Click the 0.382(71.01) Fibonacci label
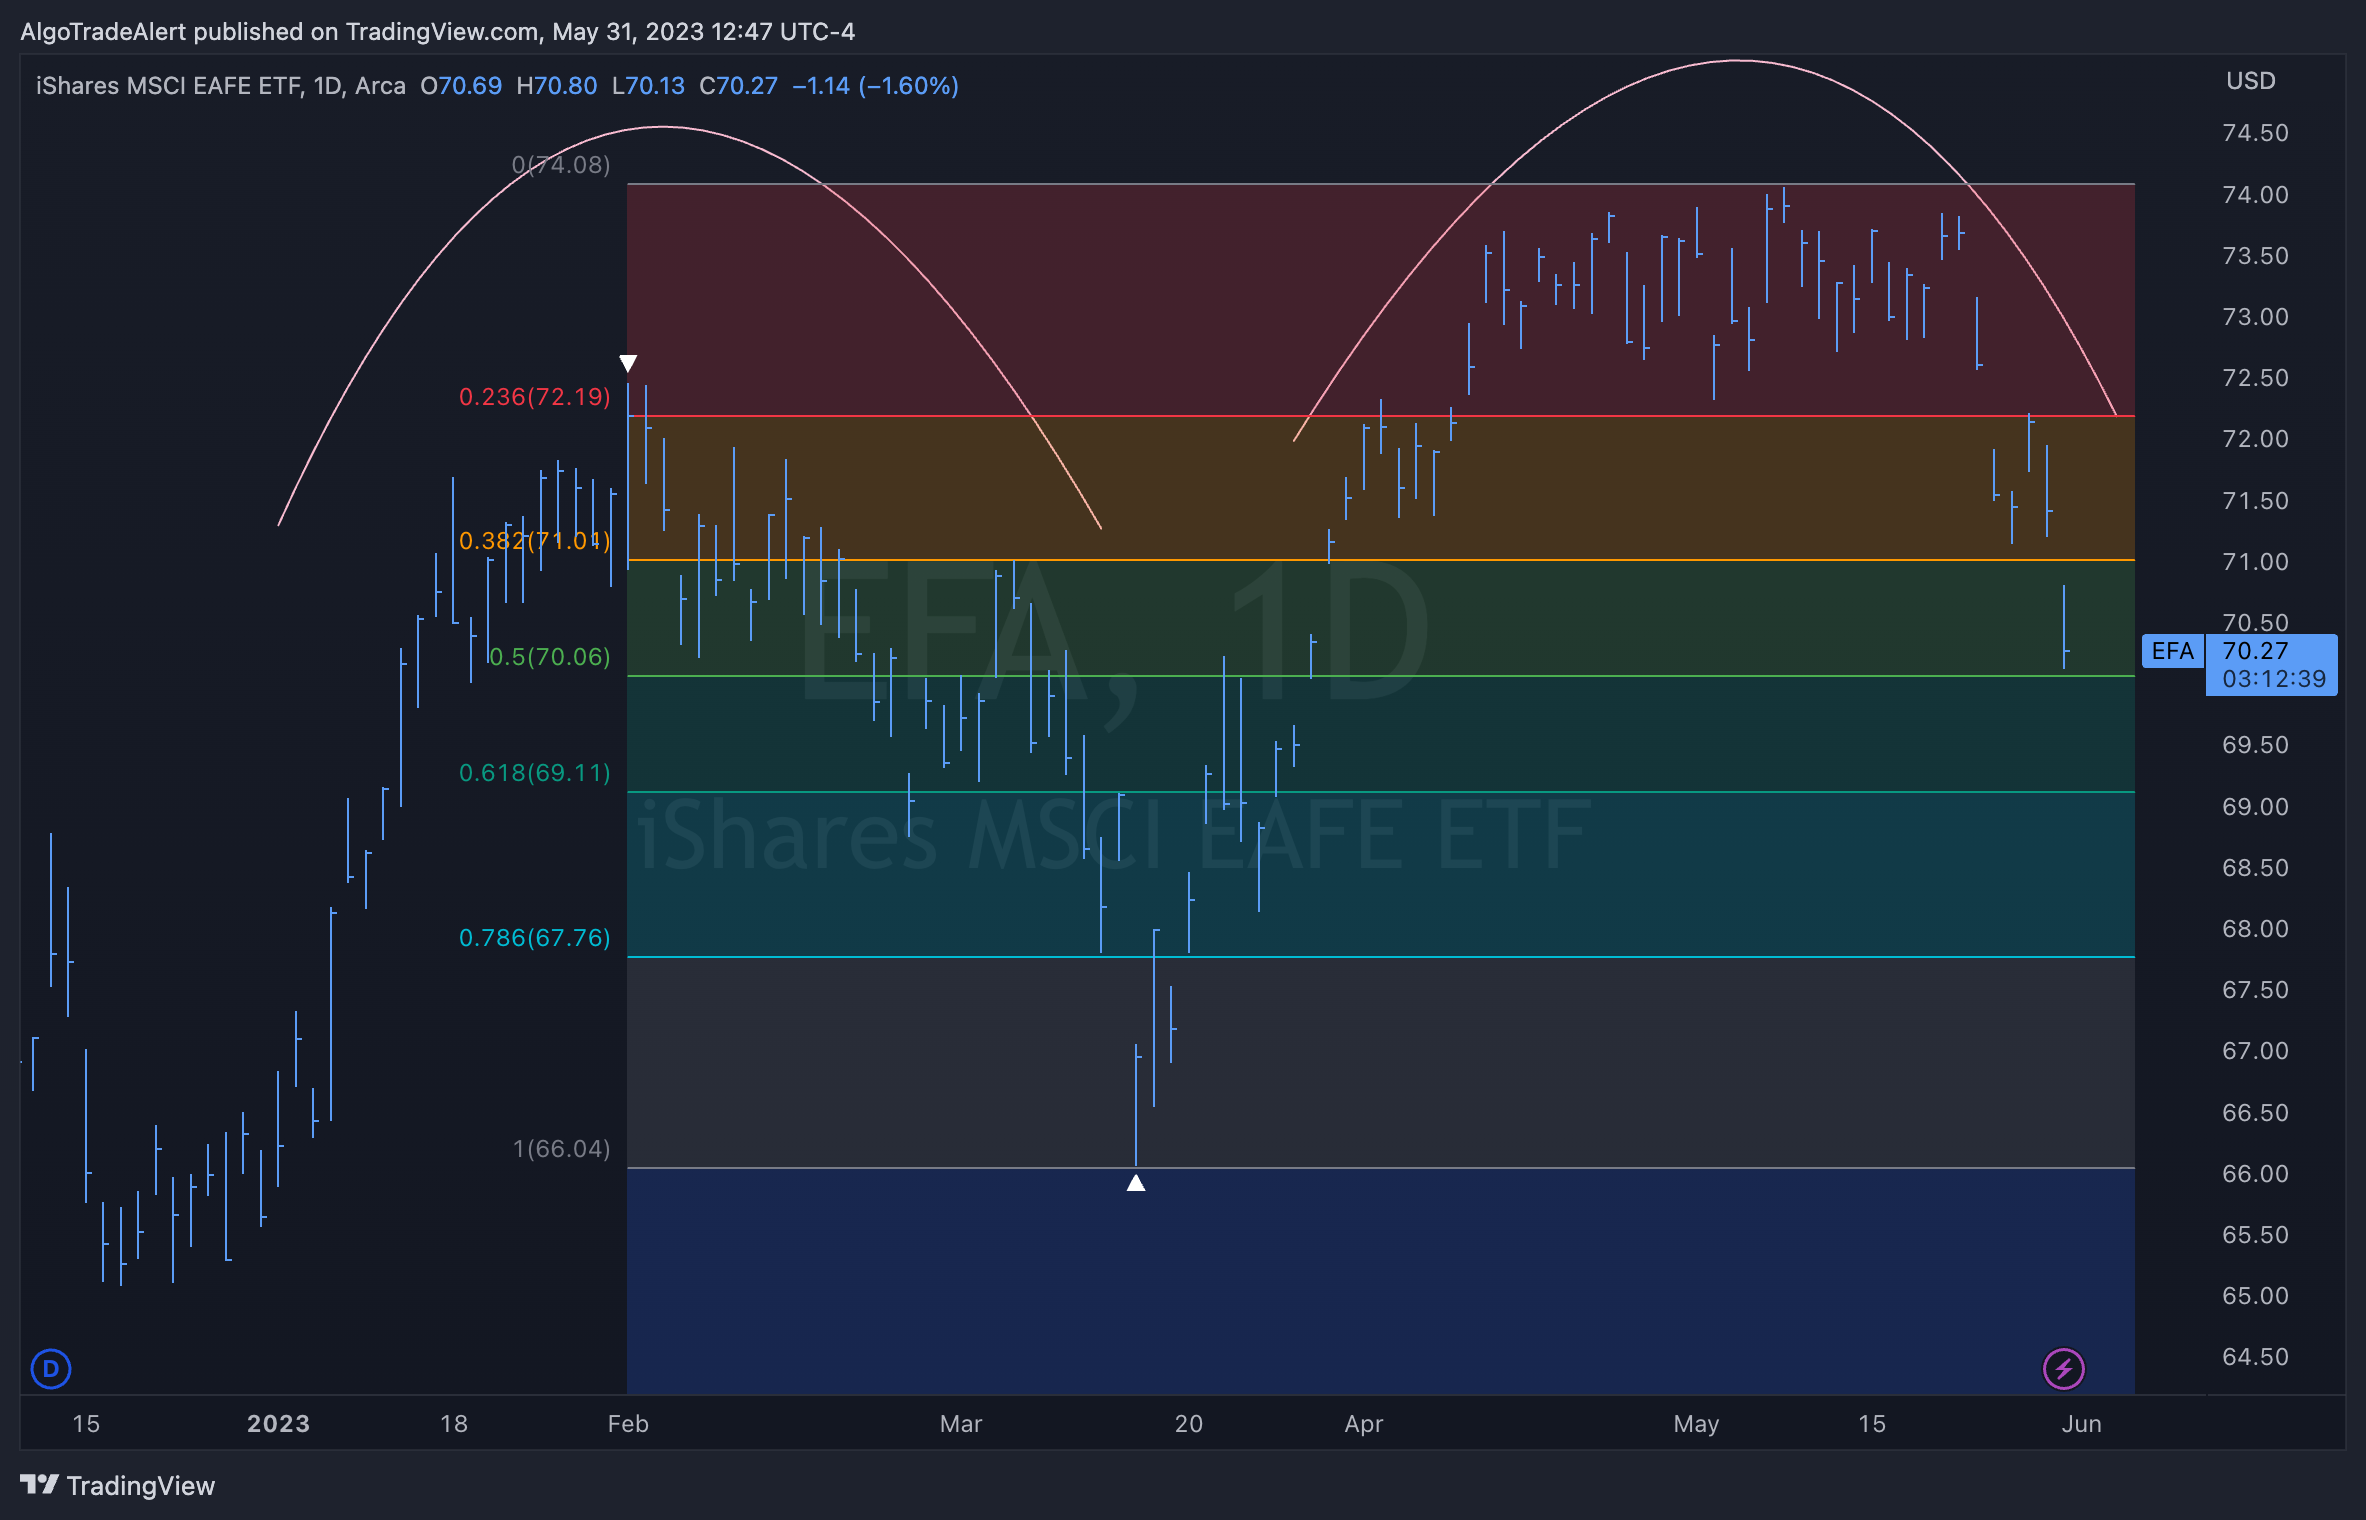 pos(535,541)
